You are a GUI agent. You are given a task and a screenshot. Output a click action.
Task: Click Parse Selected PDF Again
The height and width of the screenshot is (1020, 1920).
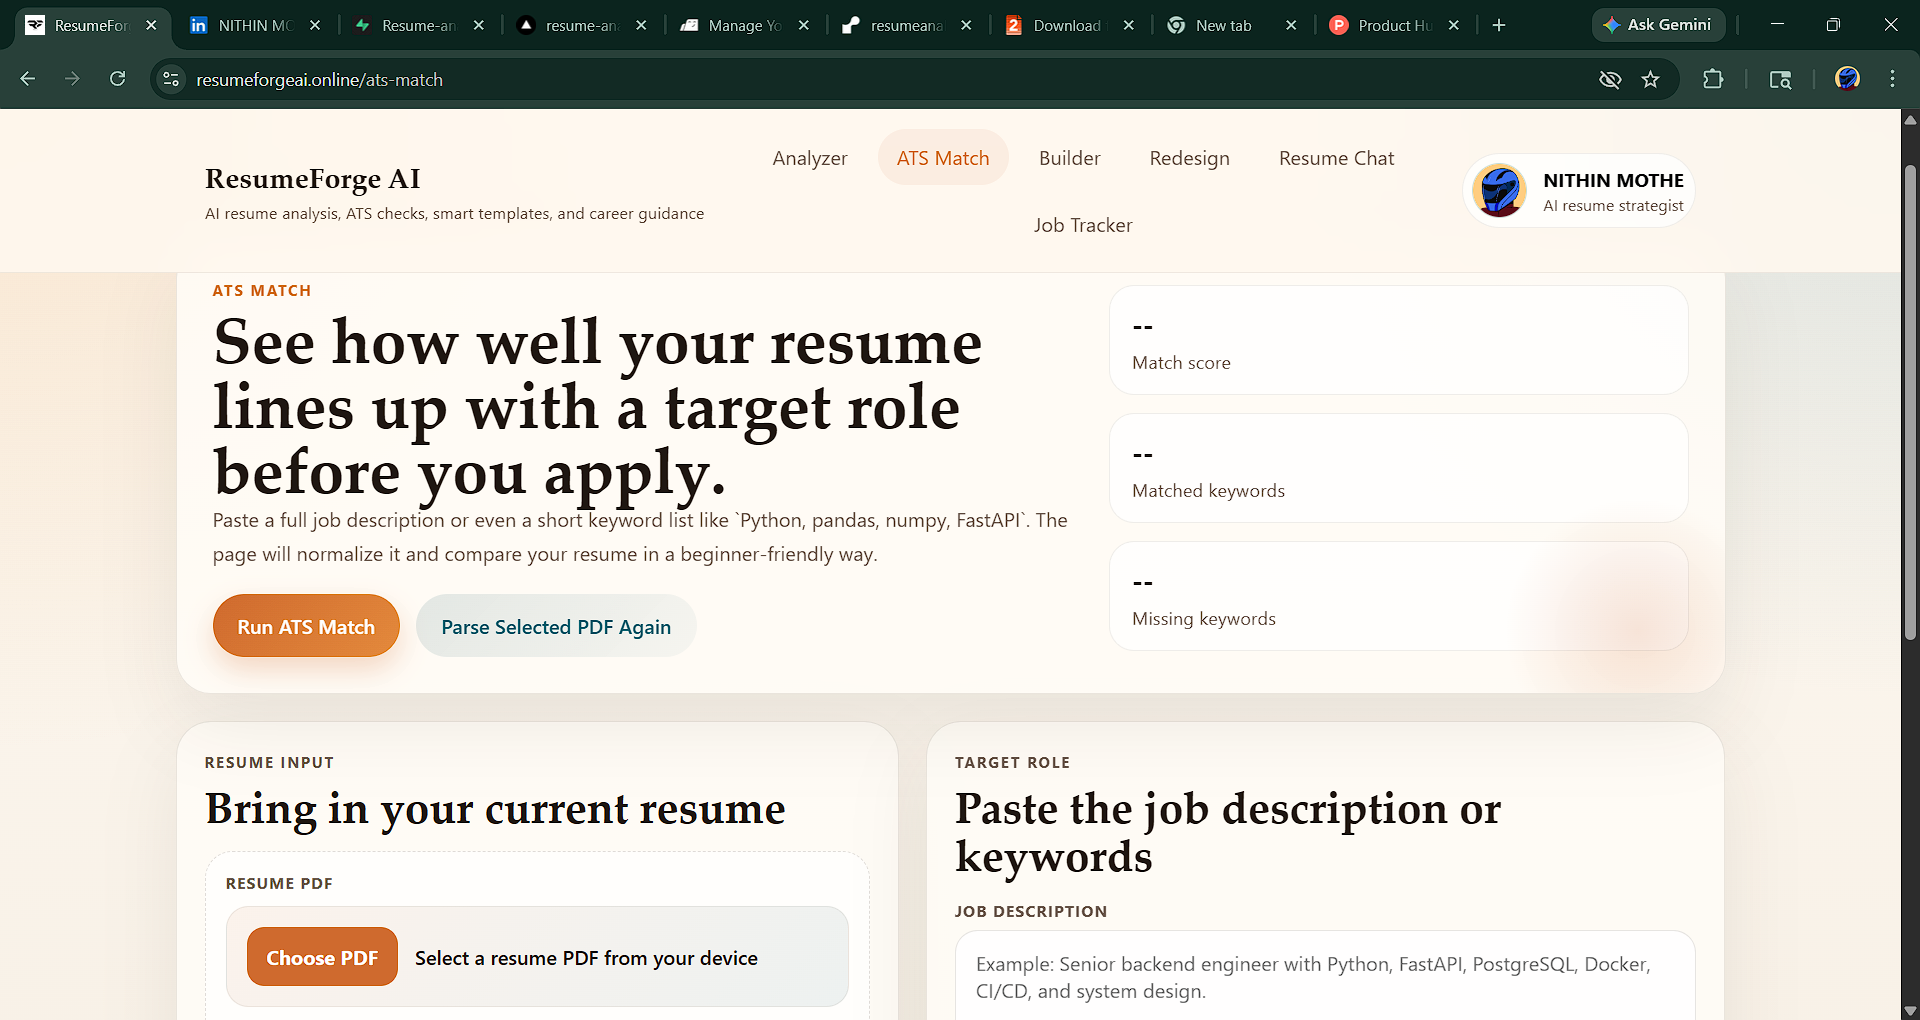(556, 626)
